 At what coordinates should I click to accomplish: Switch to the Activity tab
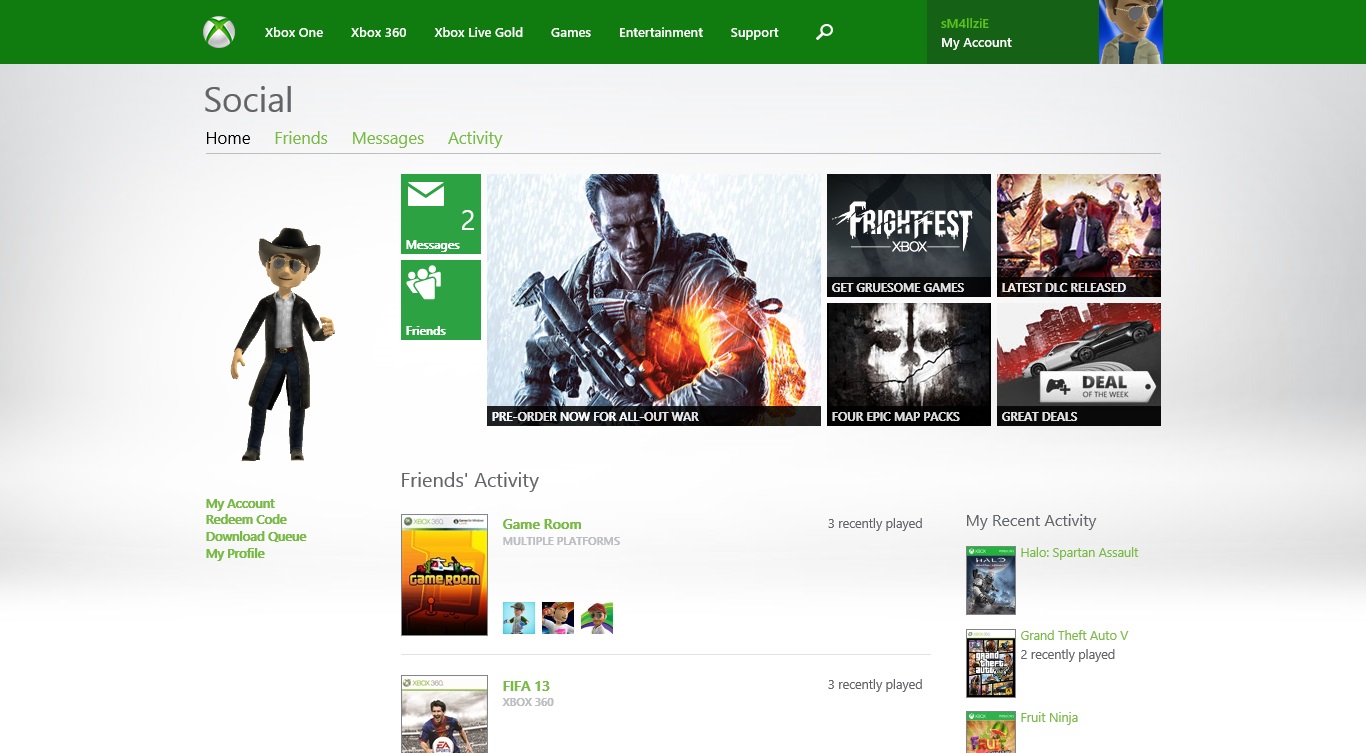coord(475,138)
